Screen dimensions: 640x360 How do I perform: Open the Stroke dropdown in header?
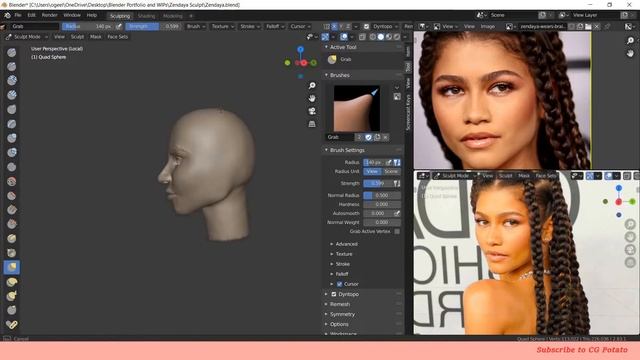point(250,26)
